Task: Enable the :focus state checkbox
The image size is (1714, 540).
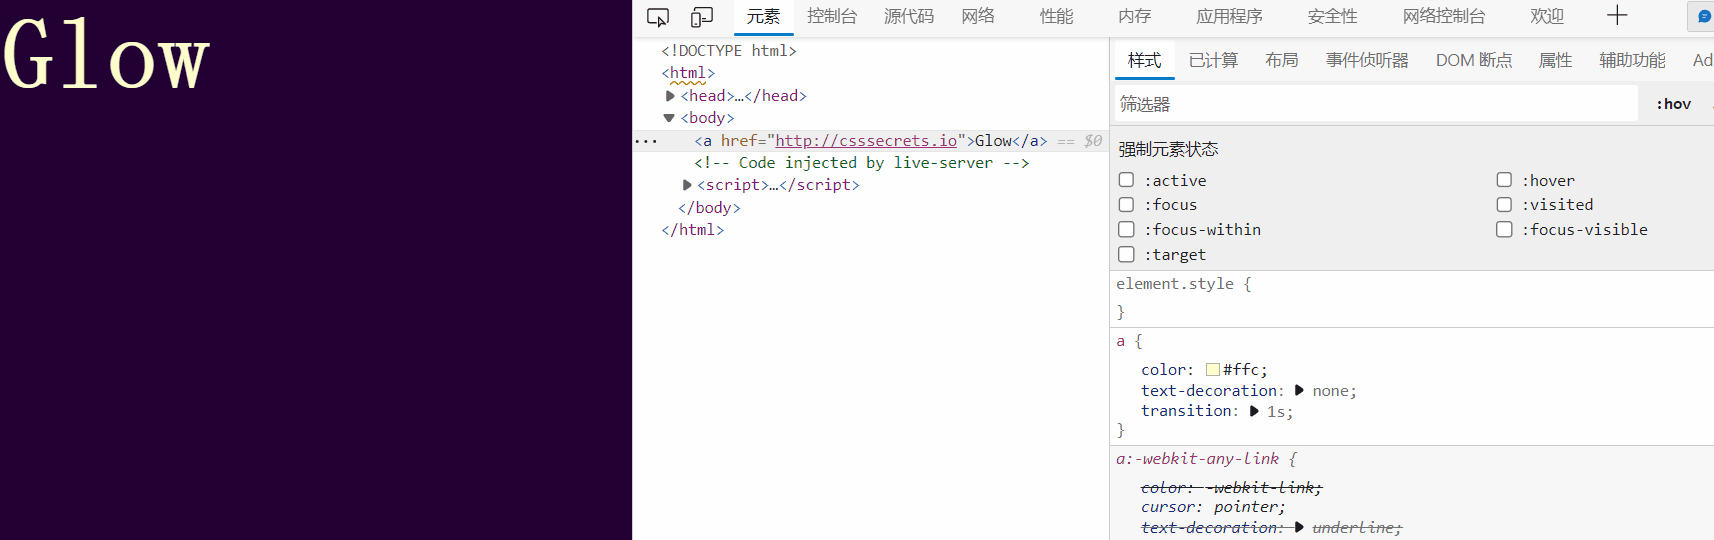Action: (x=1126, y=204)
